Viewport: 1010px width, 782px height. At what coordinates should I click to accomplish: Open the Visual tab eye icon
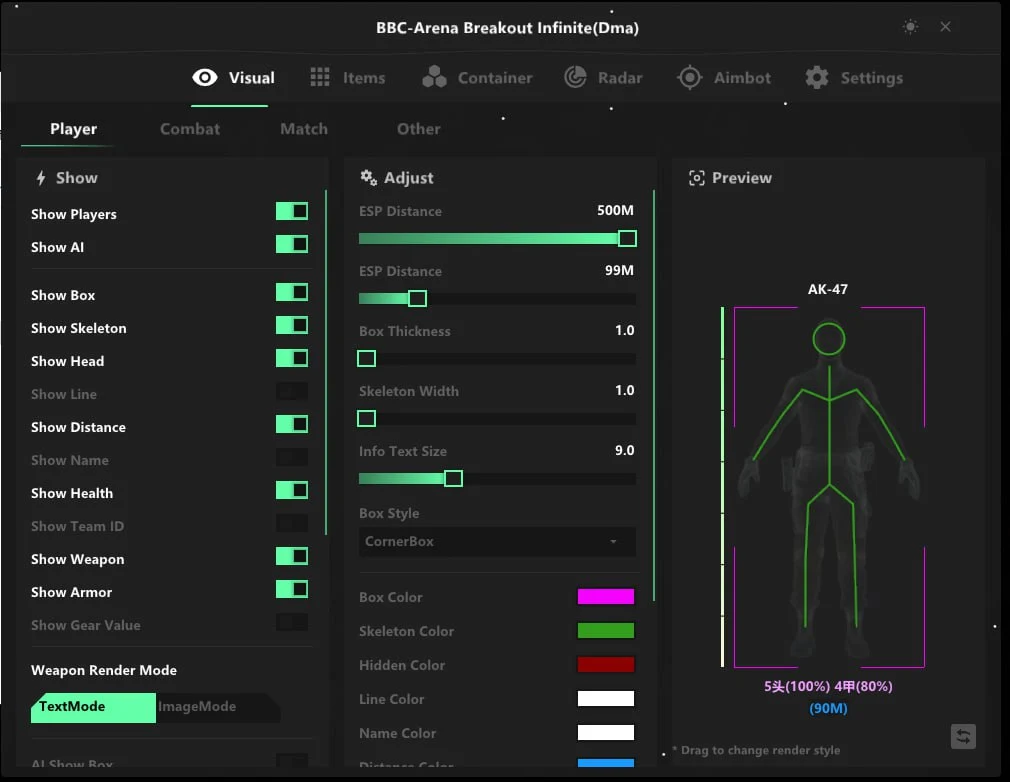click(x=204, y=78)
